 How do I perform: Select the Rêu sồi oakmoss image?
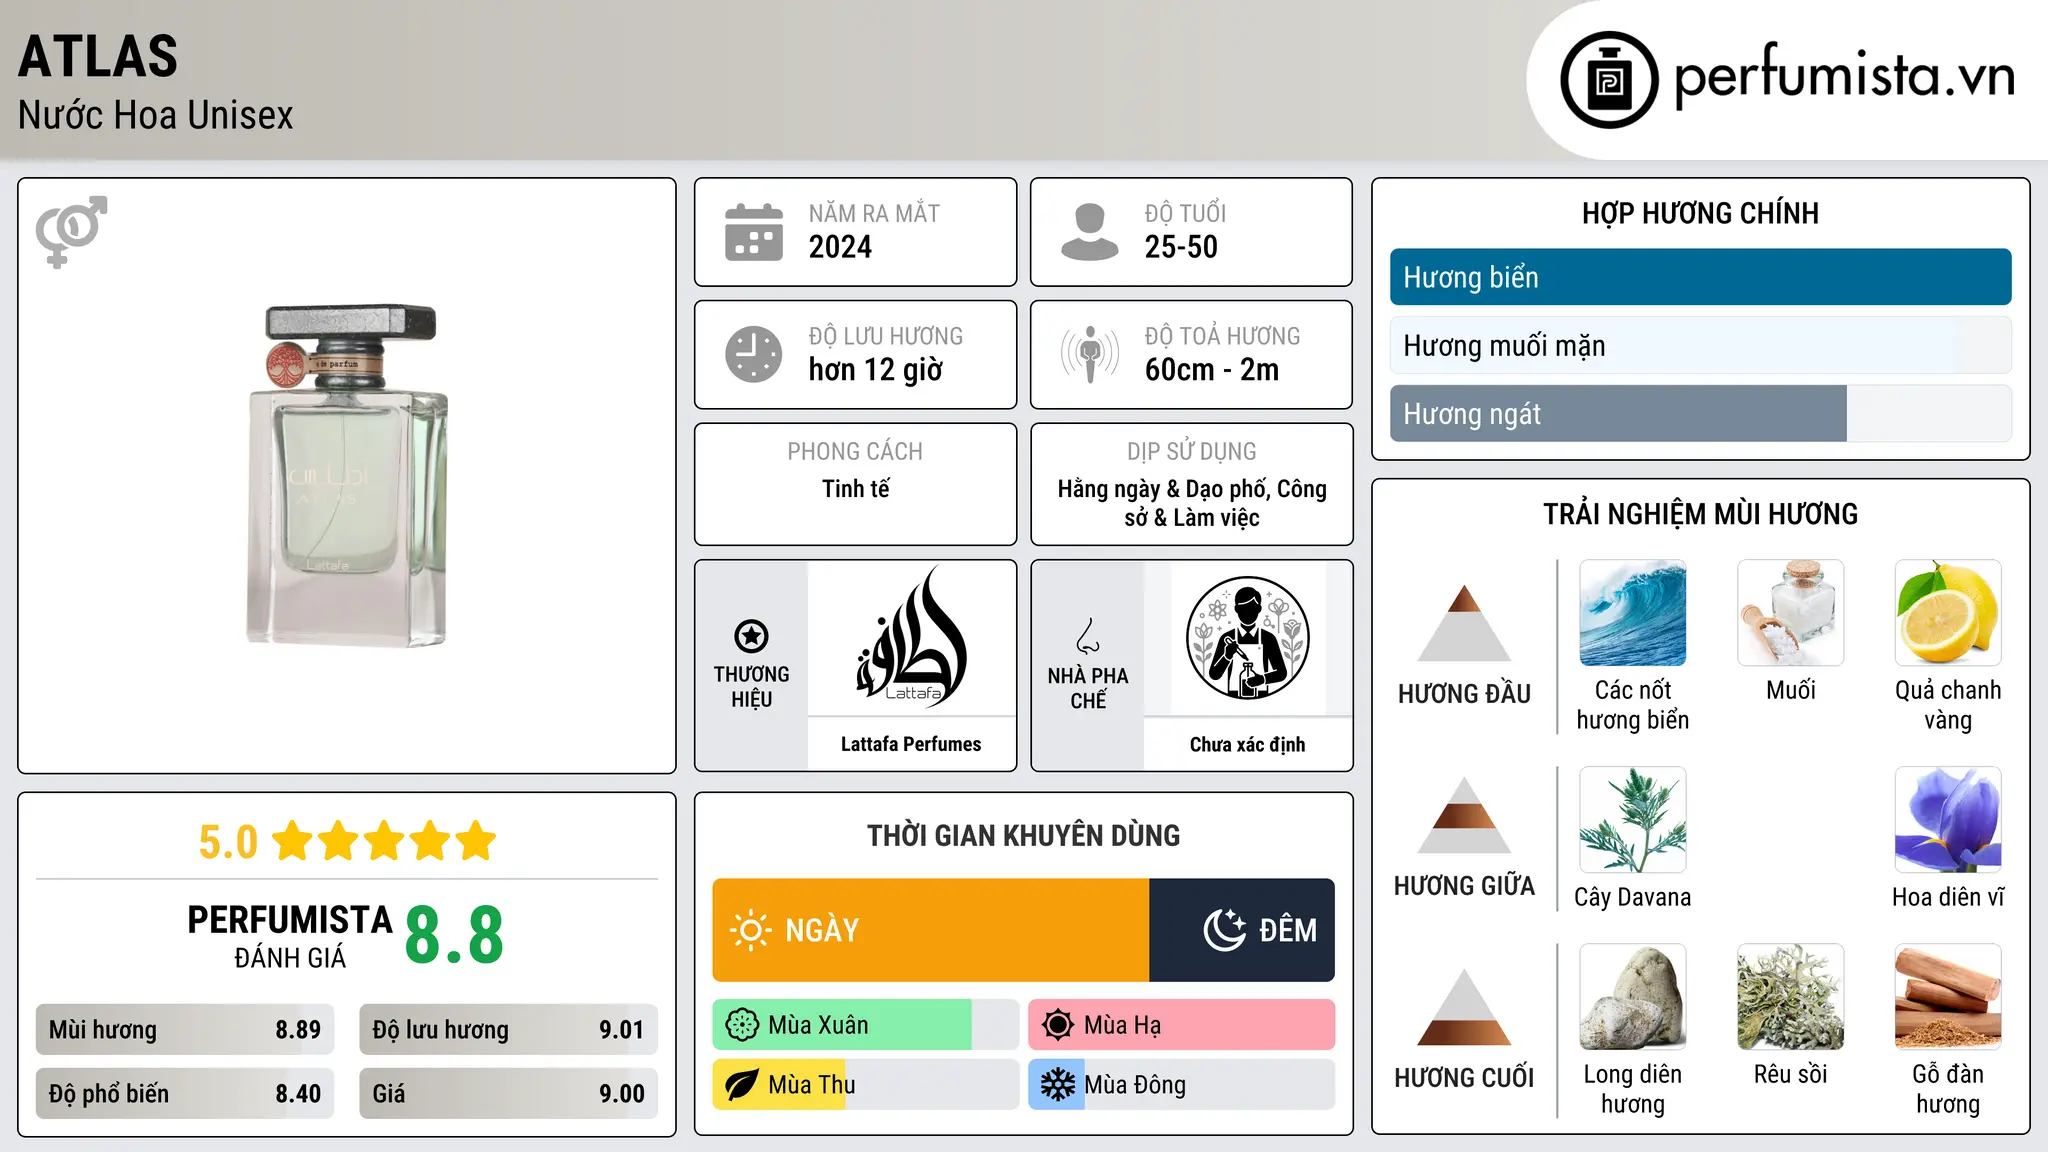click(1790, 997)
